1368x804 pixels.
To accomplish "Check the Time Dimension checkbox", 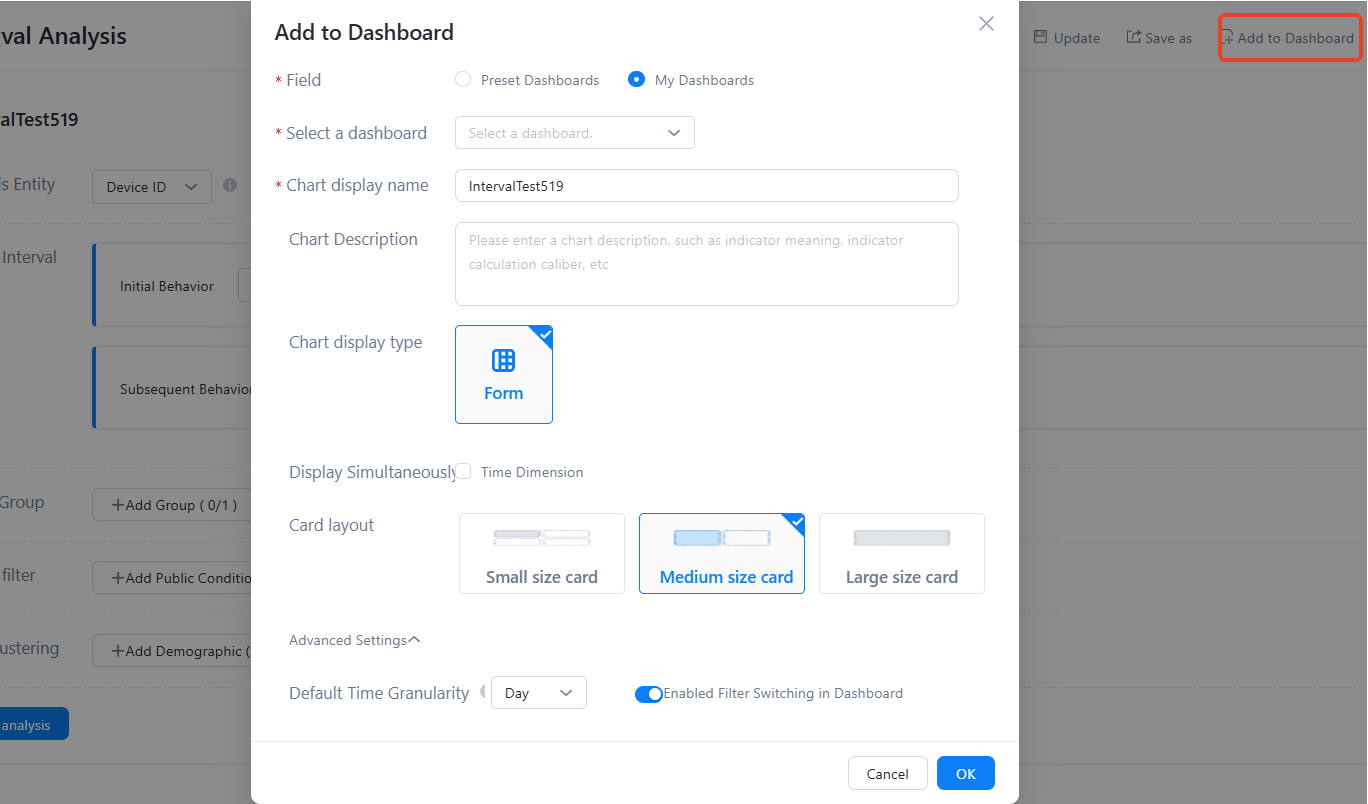I will pos(464,472).
